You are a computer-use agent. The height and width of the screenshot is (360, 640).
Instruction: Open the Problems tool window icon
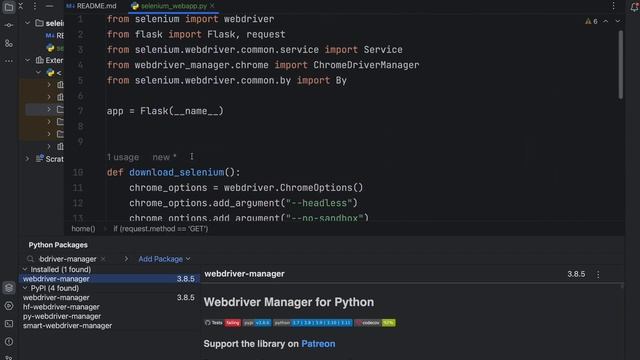click(9, 342)
